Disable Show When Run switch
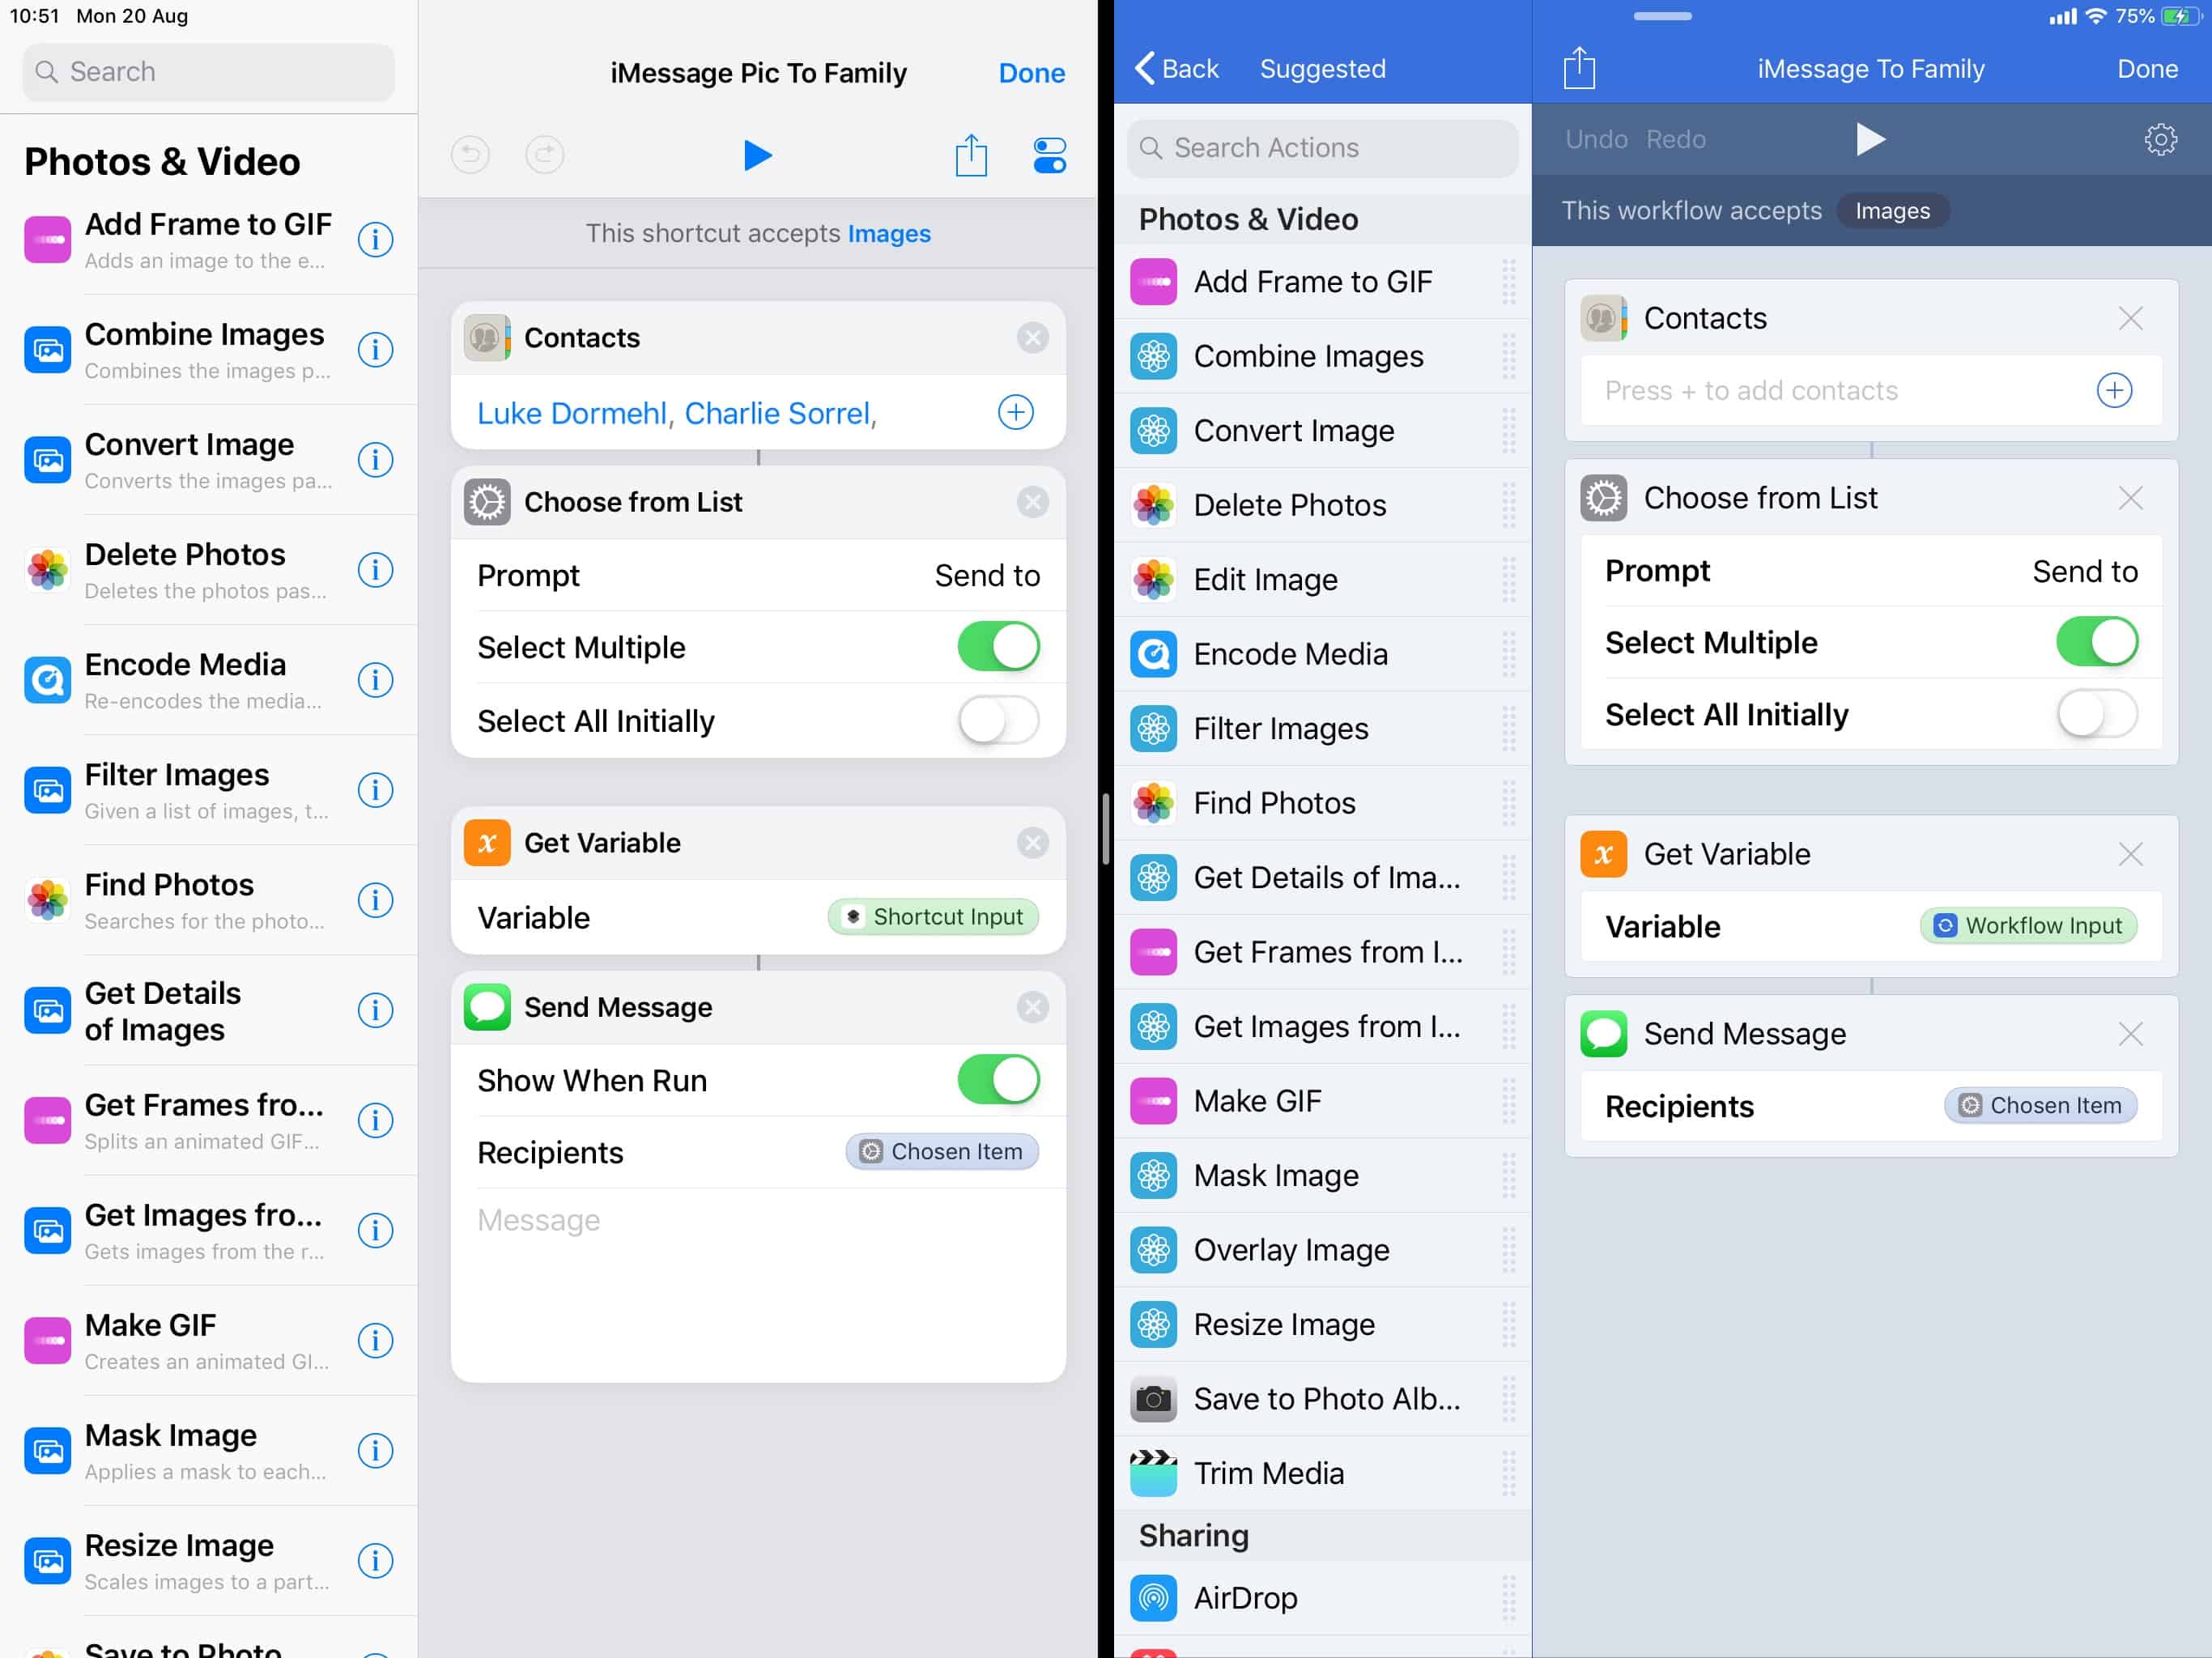Image resolution: width=2212 pixels, height=1658 pixels. (998, 1080)
